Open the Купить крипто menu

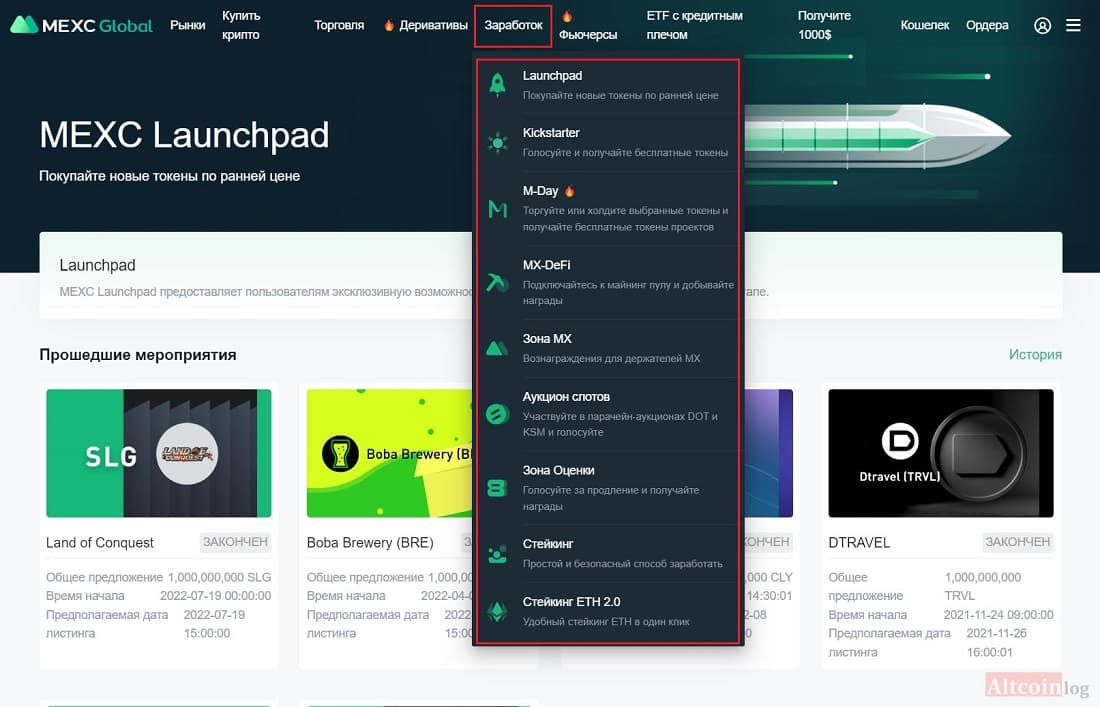pyautogui.click(x=241, y=25)
